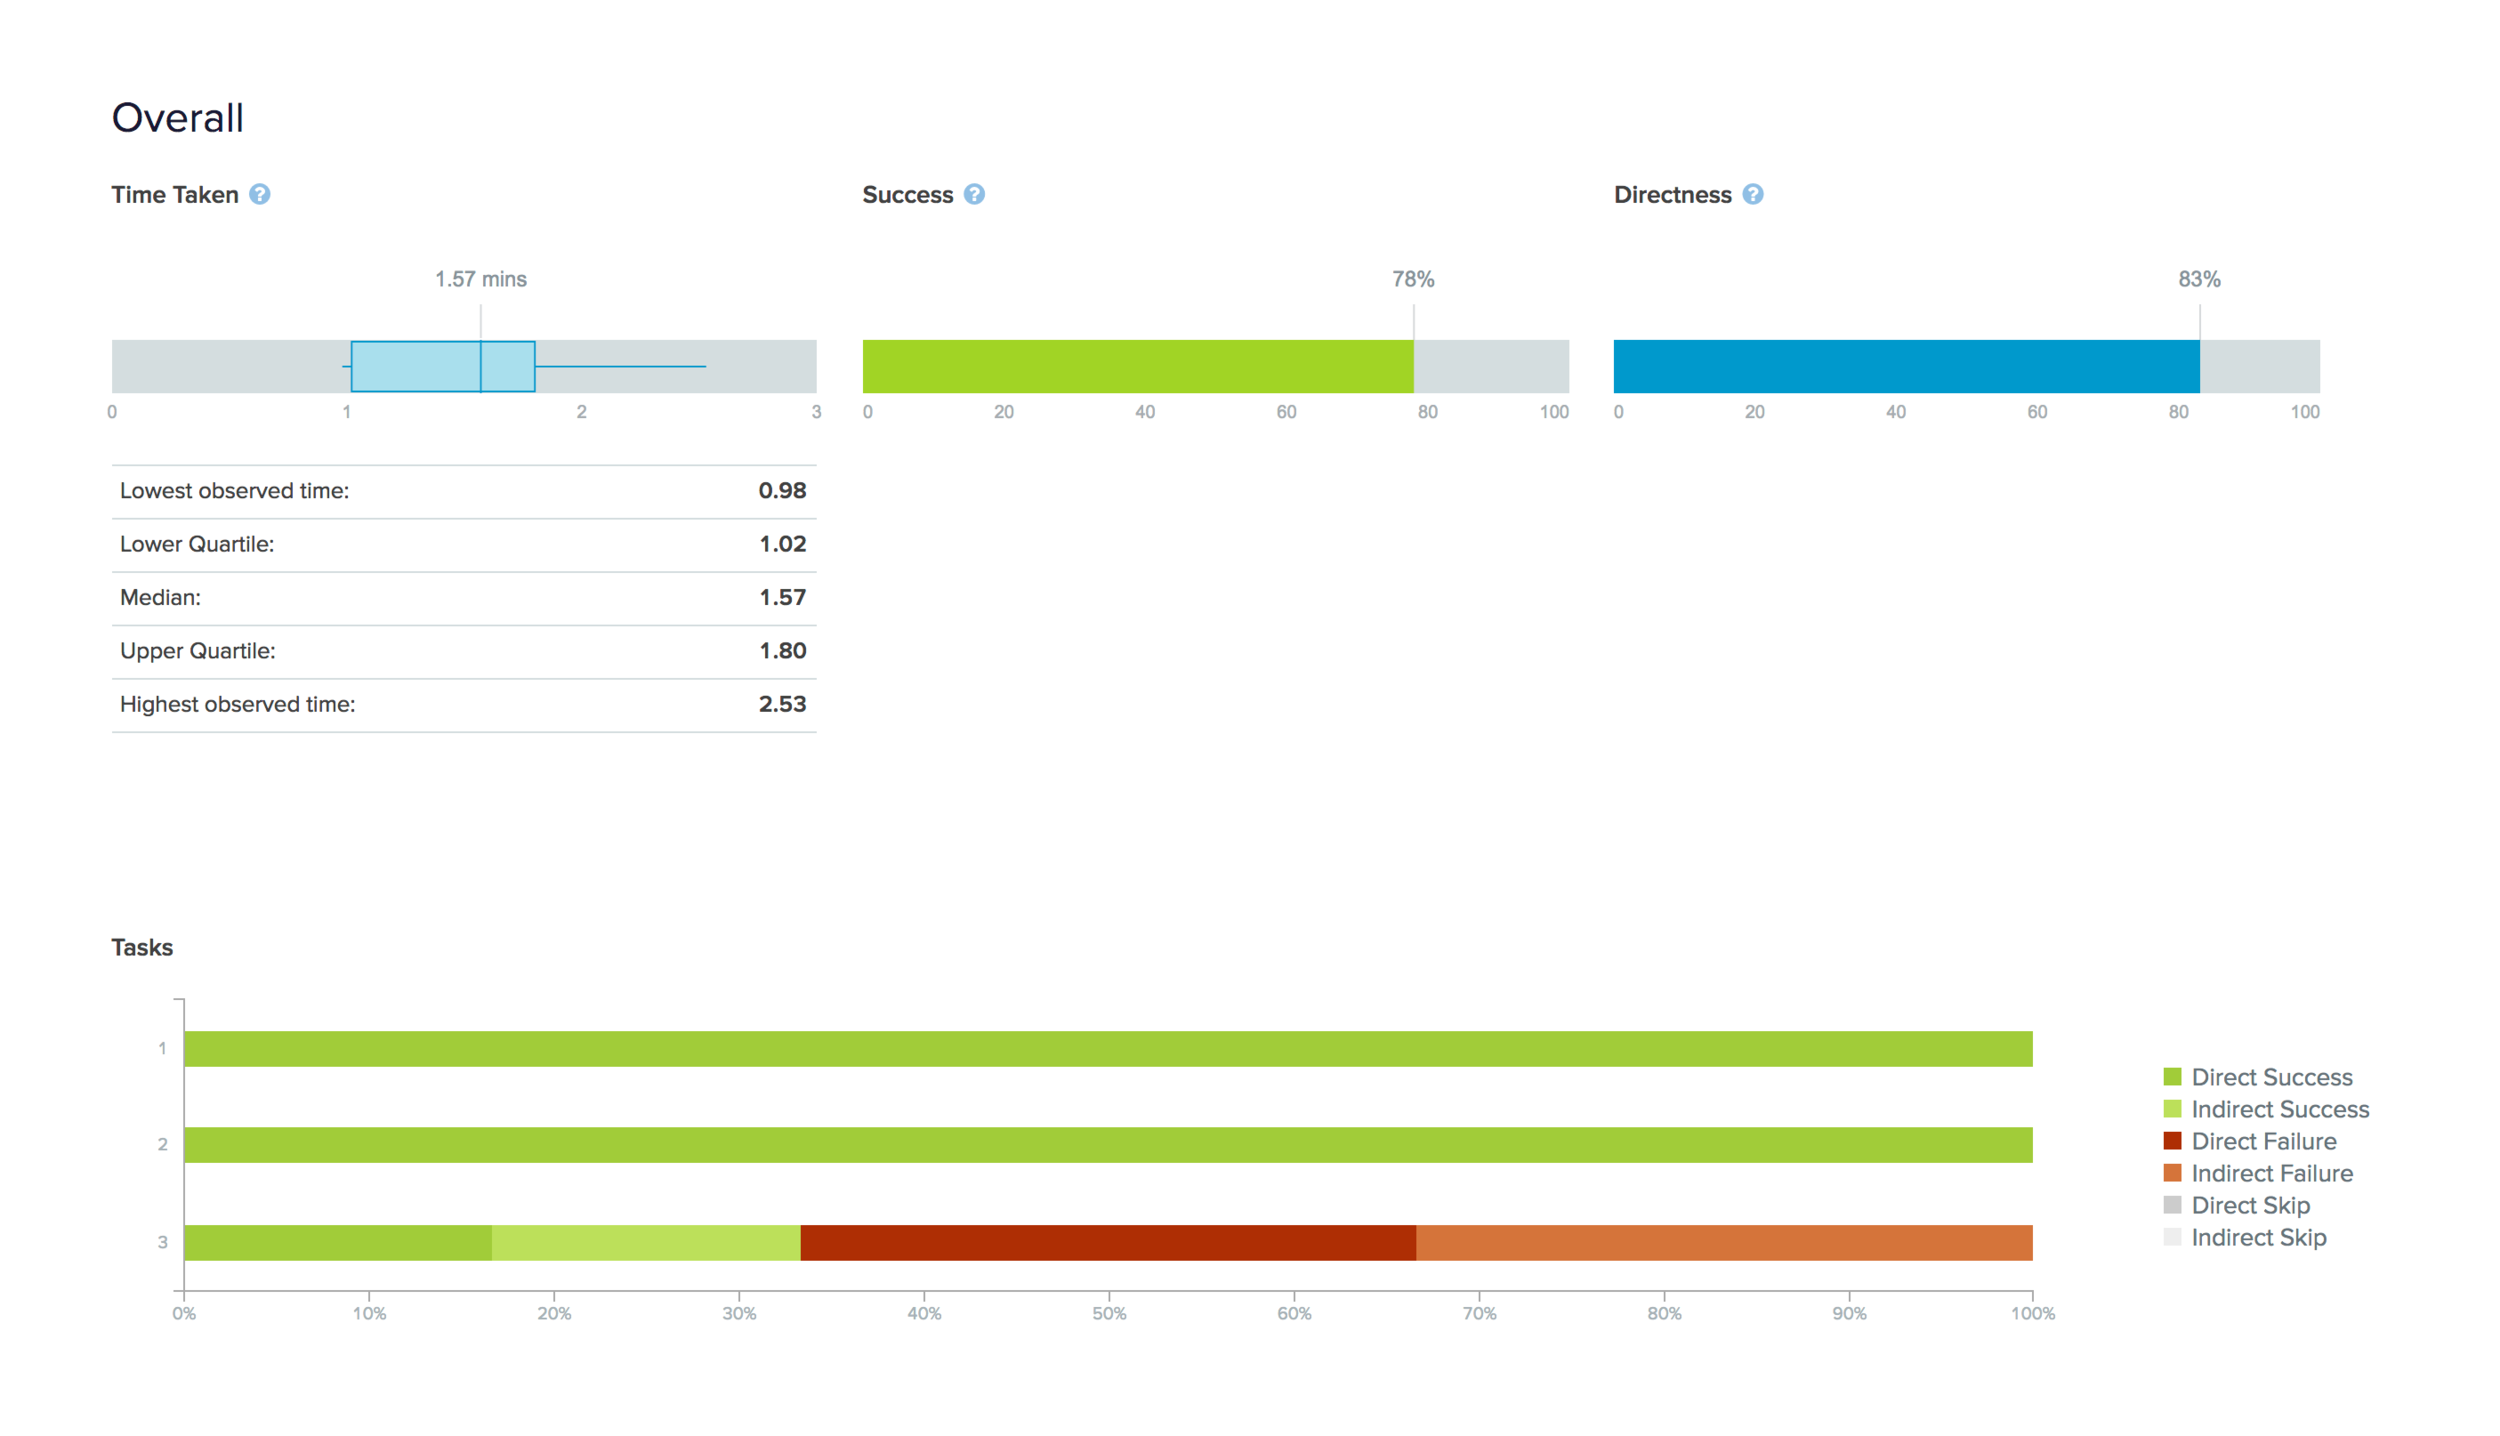The image size is (2500, 1436).
Task: Select the Task 2 direct success bar
Action: (1108, 1145)
